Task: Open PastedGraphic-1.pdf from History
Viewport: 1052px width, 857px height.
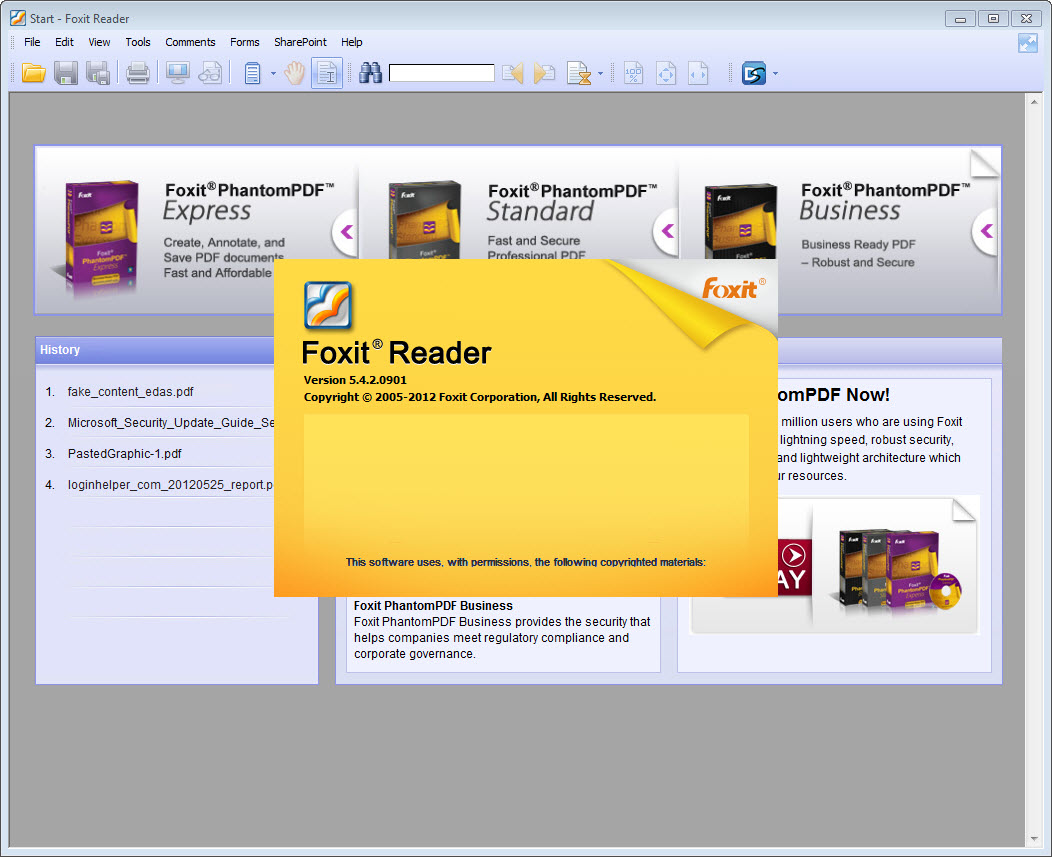Action: point(124,453)
